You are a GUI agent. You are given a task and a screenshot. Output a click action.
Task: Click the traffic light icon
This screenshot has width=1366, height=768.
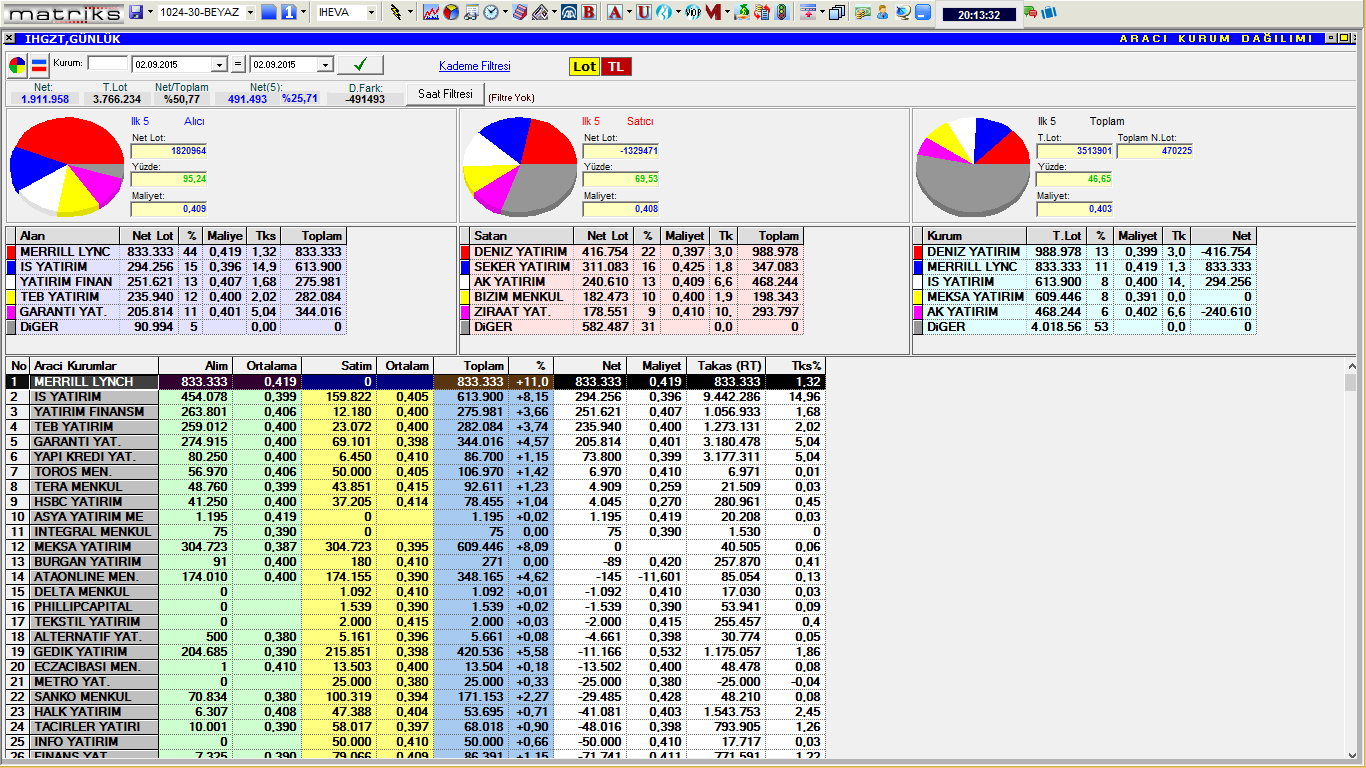[782, 13]
